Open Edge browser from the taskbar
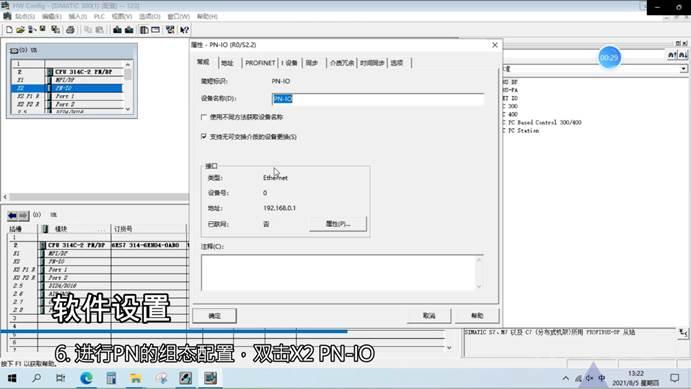The height and width of the screenshot is (389, 691). coord(86,378)
